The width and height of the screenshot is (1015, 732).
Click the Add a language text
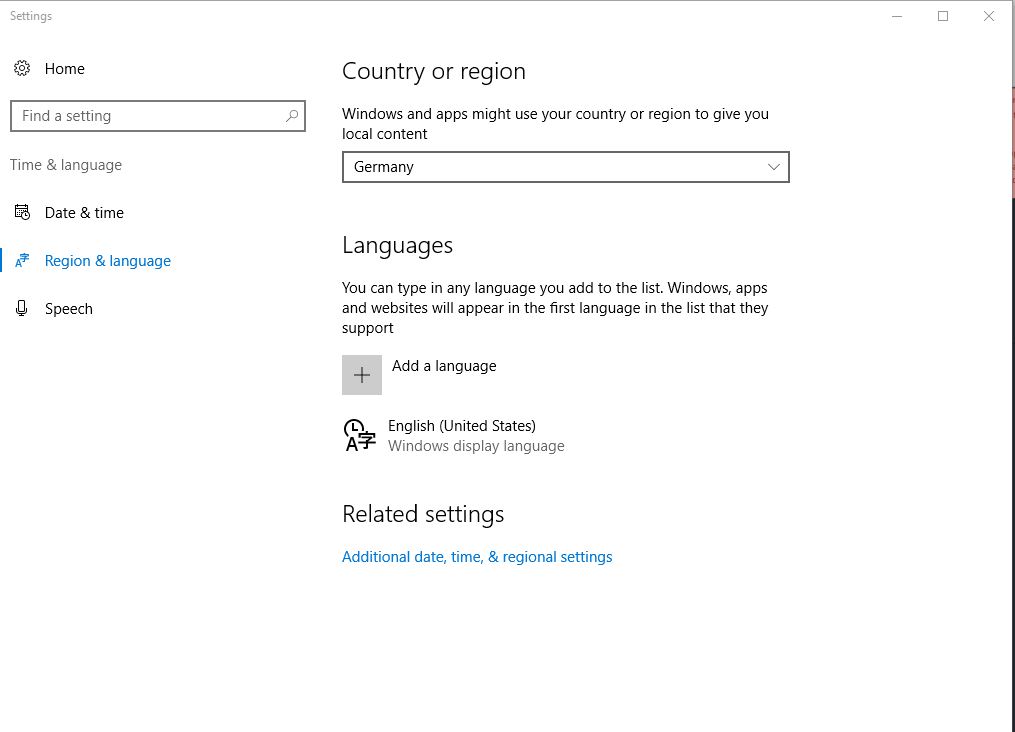(x=444, y=366)
